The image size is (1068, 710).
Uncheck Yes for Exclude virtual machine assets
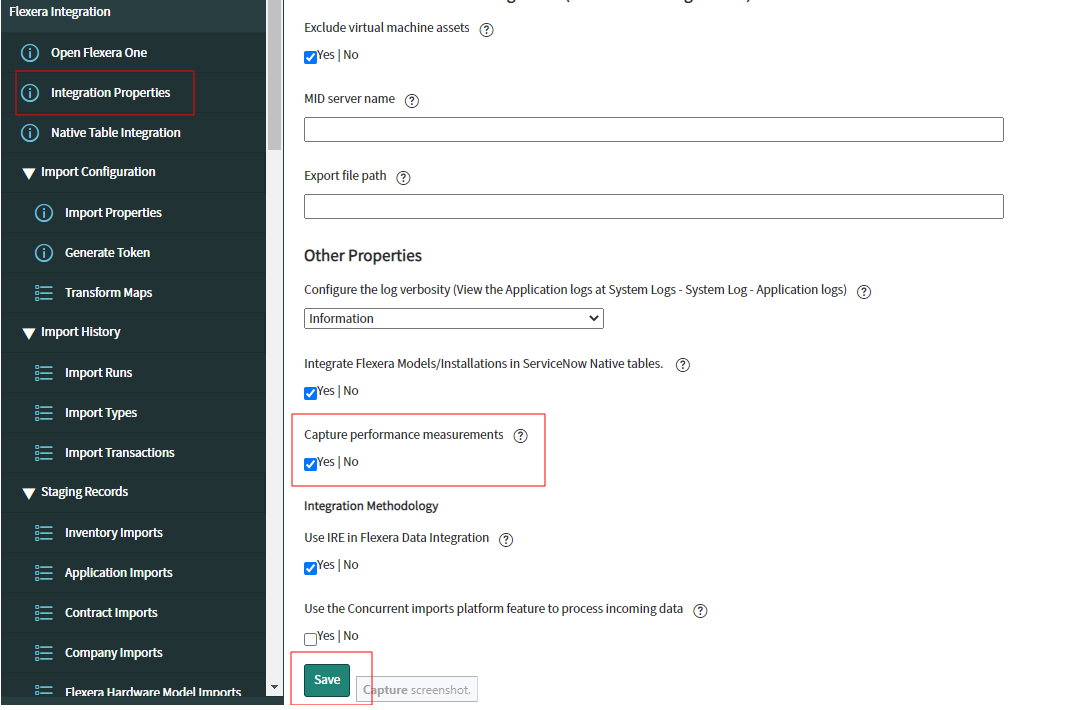310,57
